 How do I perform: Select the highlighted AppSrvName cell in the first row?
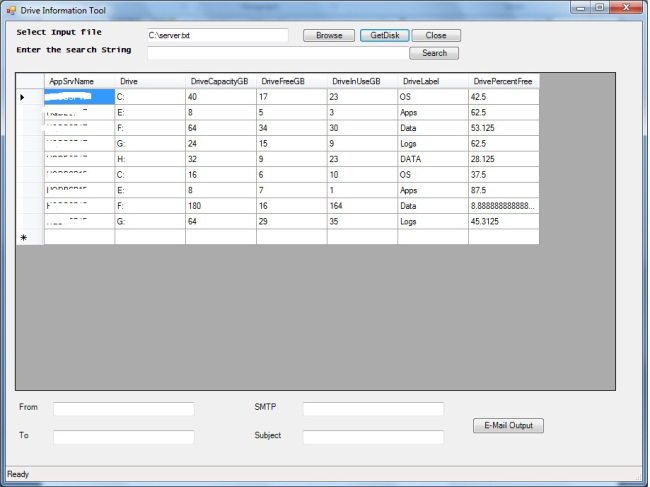tap(79, 97)
